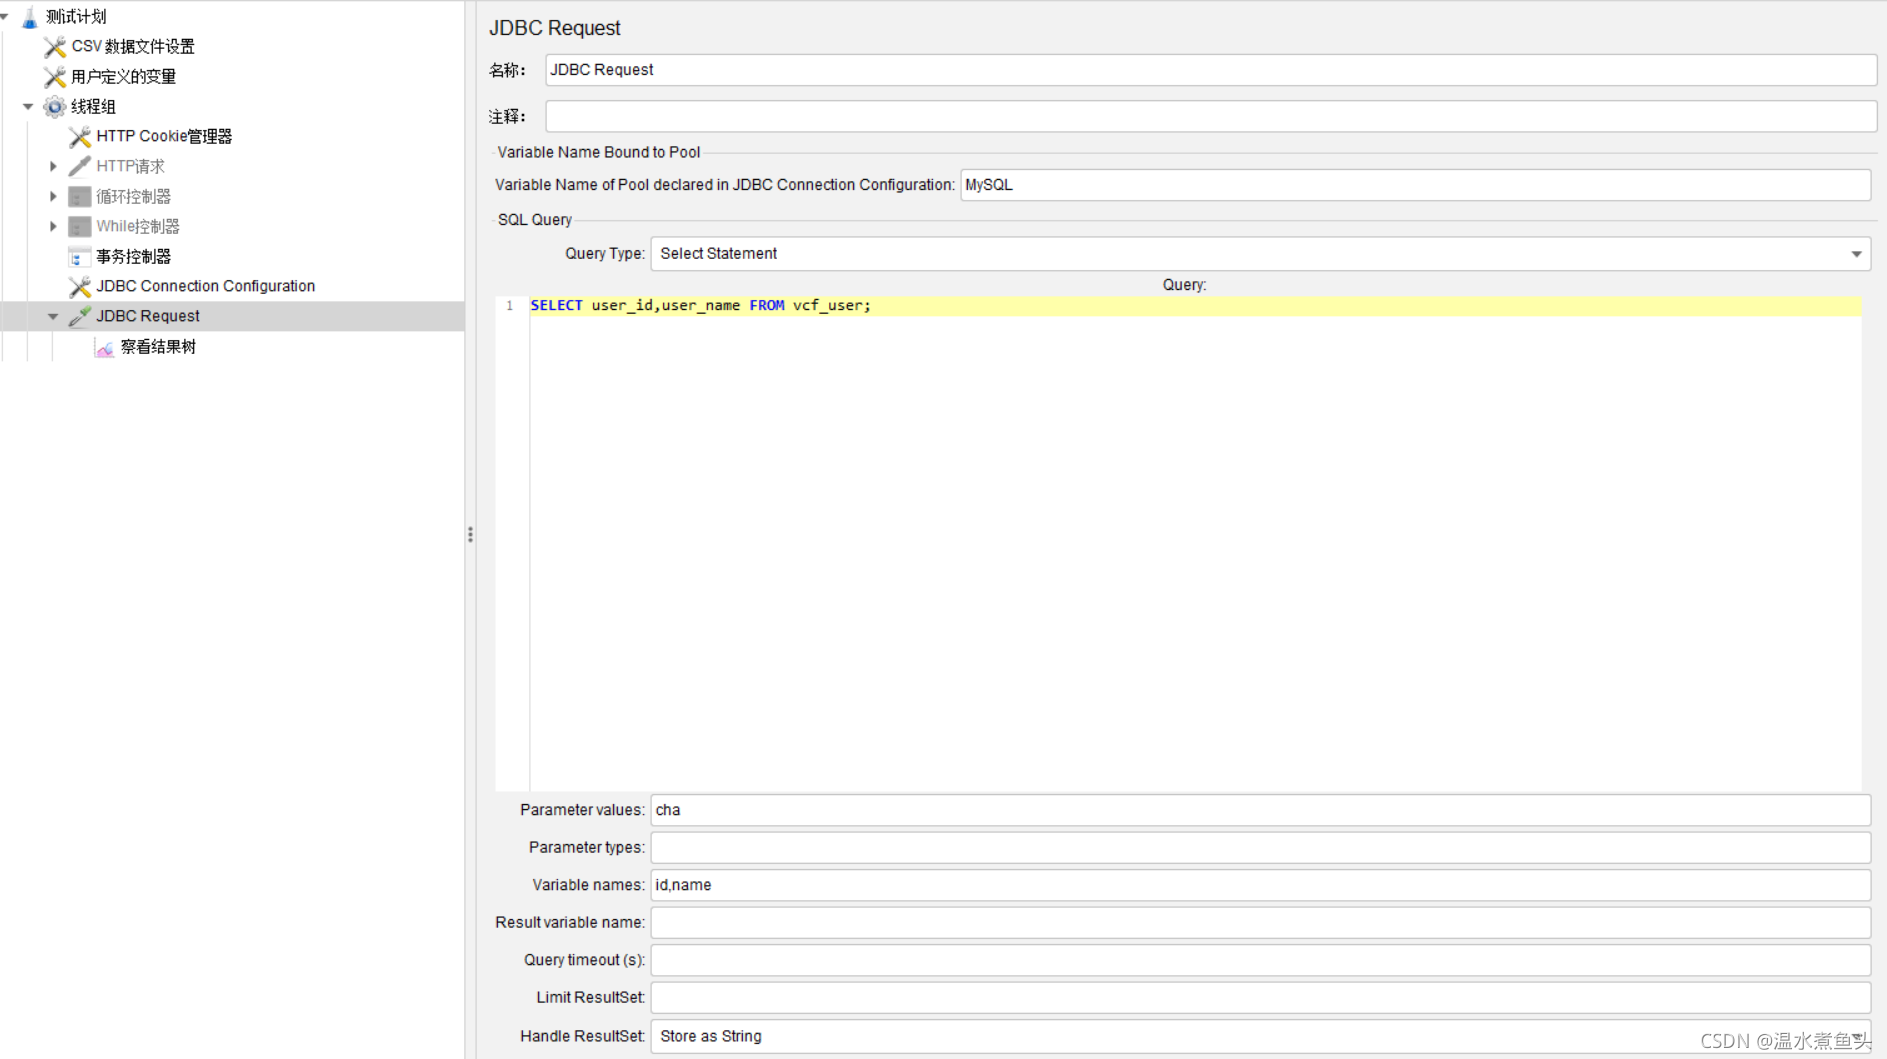
Task: Select the JDBC Request tree item
Action: pos(147,316)
